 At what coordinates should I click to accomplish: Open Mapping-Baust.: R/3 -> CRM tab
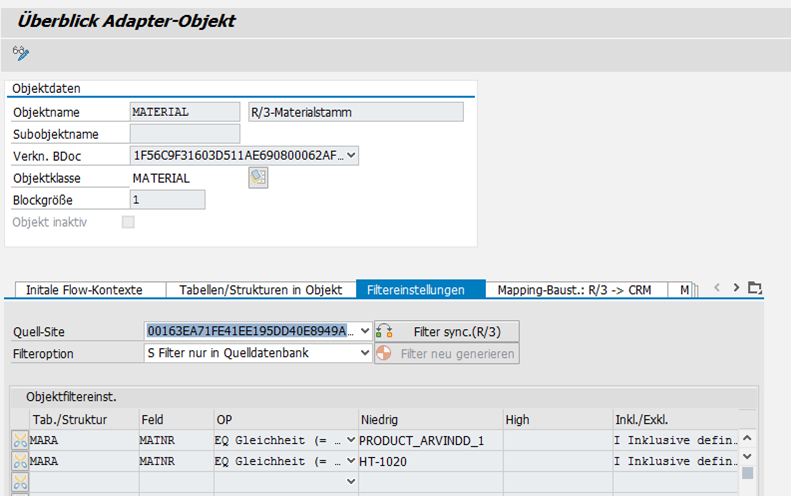tap(576, 290)
